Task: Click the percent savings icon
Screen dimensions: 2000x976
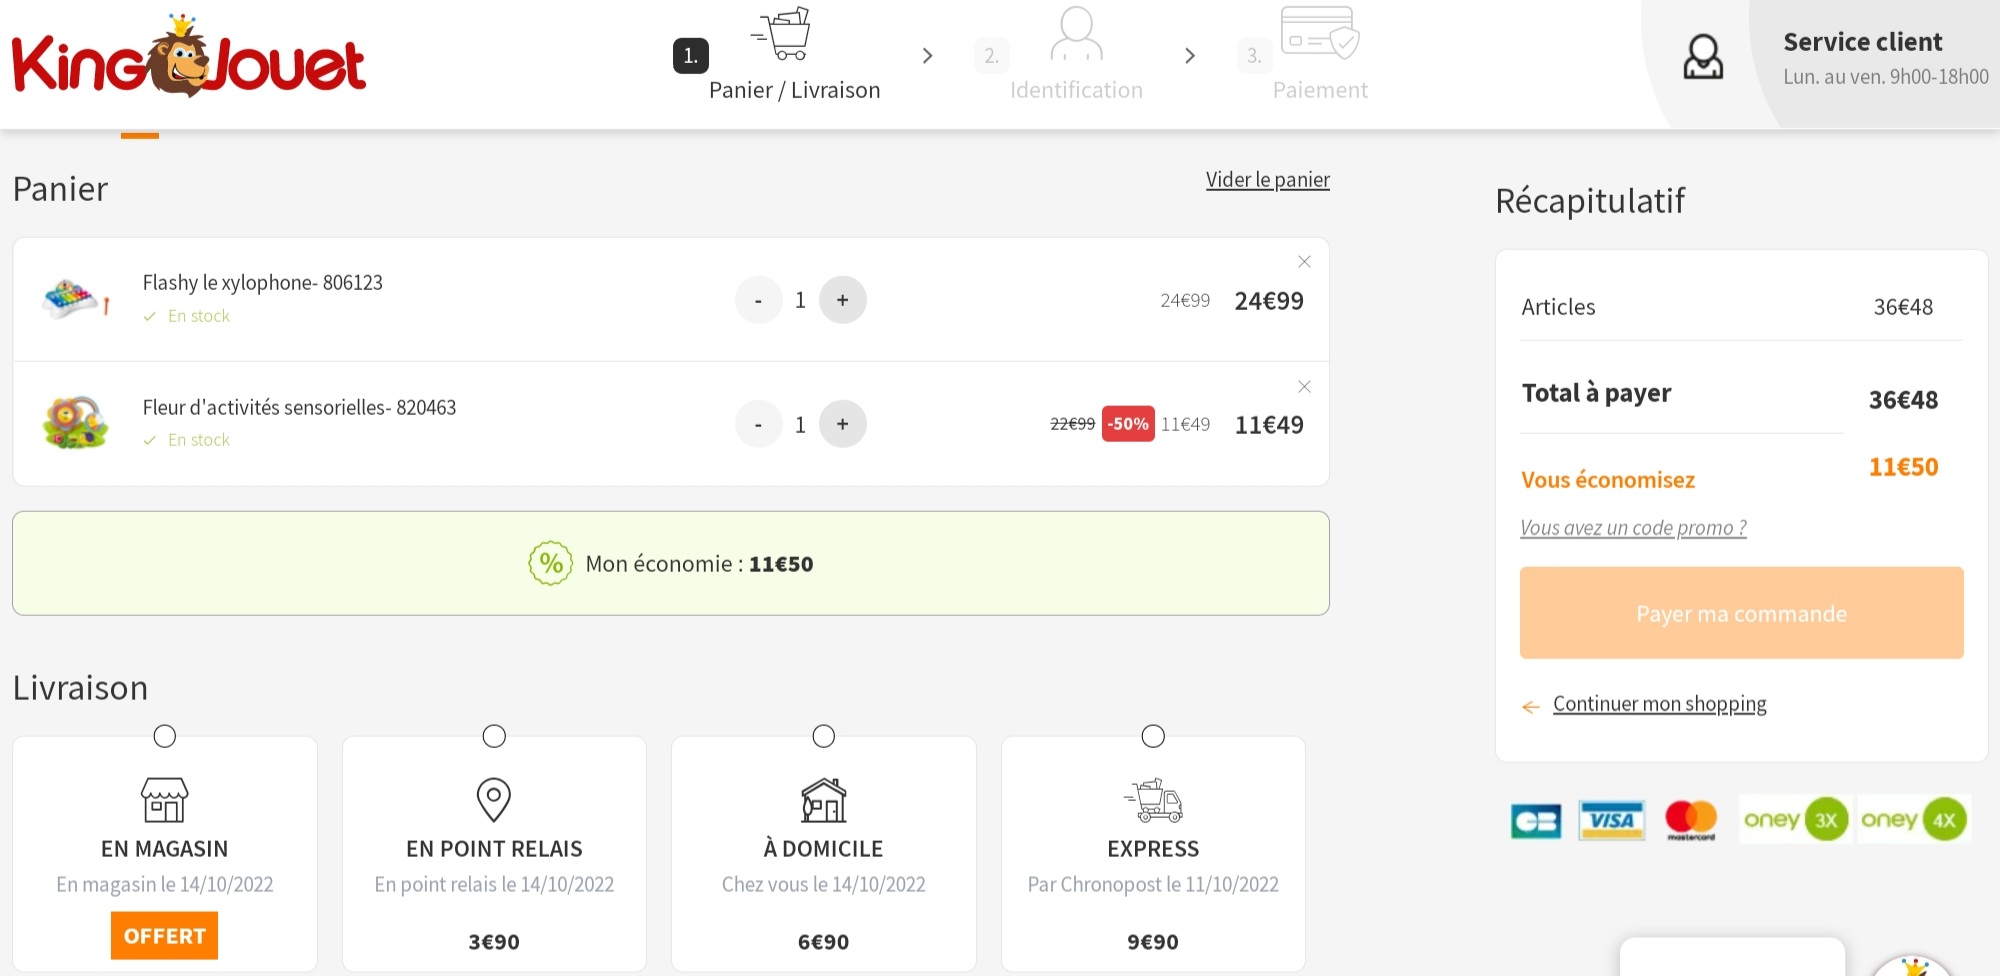Action: click(x=551, y=563)
